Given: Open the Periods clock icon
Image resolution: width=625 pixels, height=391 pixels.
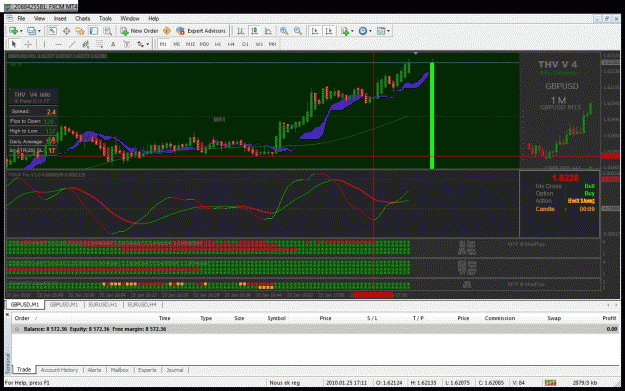Looking at the screenshot, I should [x=363, y=31].
